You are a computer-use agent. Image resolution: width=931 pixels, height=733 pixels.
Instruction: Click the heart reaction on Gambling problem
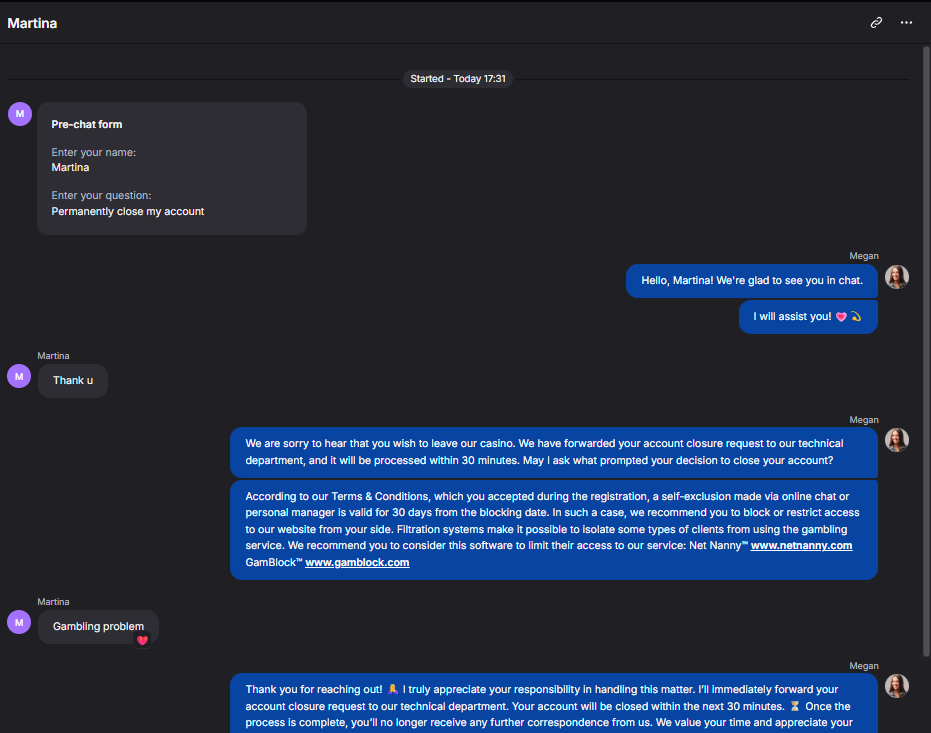142,640
